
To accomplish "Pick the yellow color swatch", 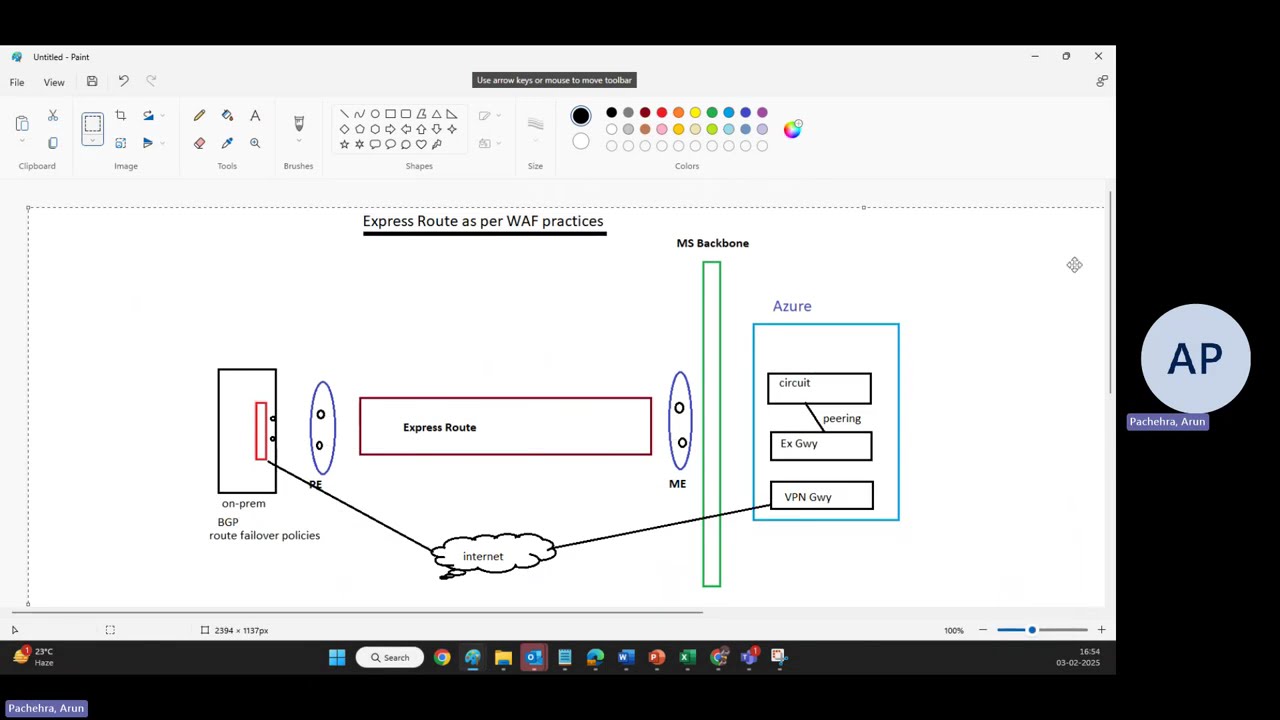I will point(695,112).
